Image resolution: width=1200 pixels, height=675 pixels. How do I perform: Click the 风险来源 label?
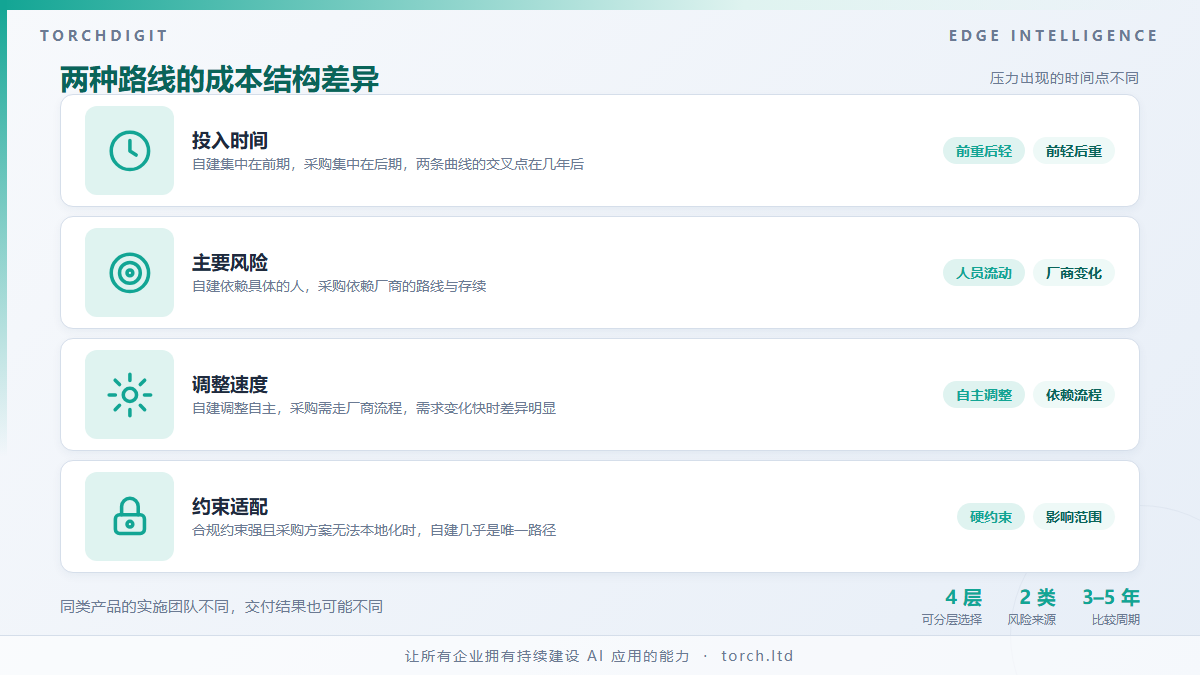point(1032,620)
